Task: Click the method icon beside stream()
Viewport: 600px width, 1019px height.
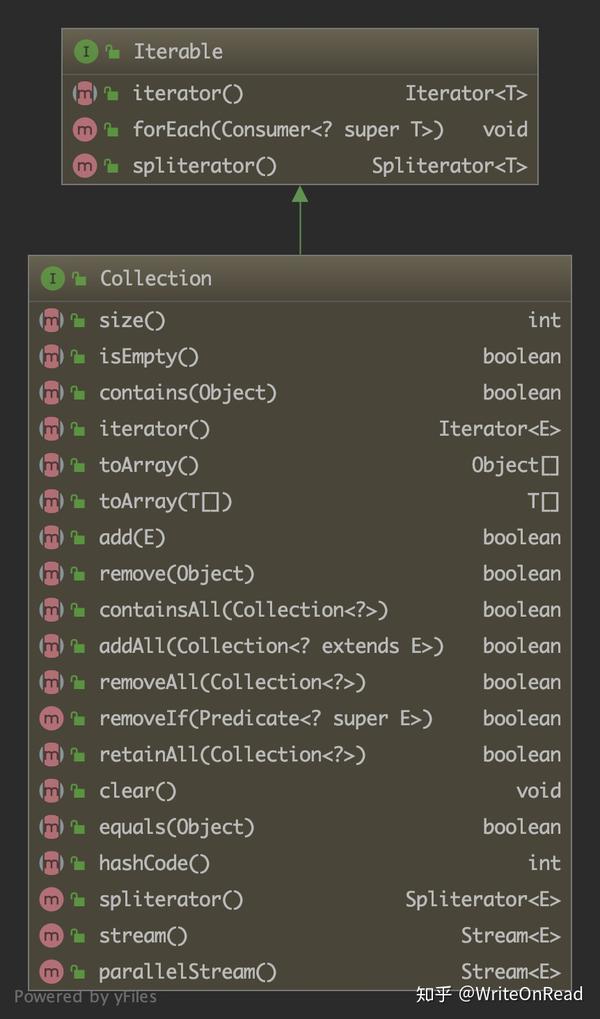Action: pyautogui.click(x=51, y=936)
